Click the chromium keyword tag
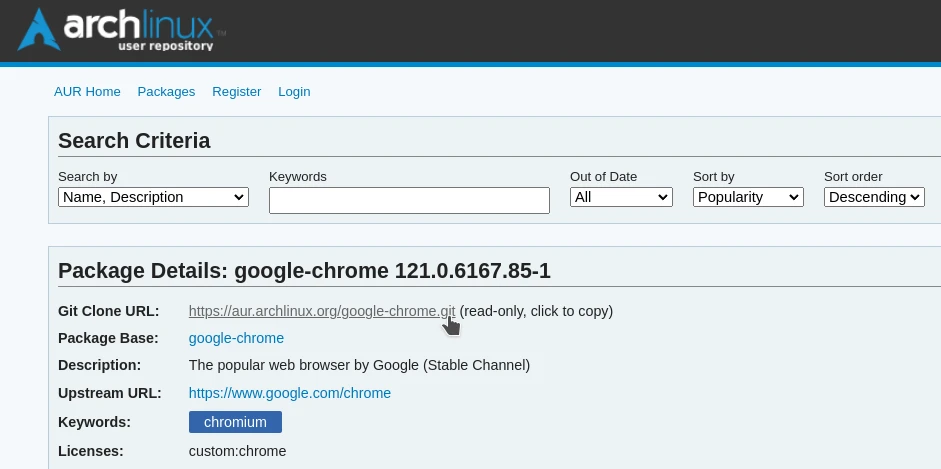The height and width of the screenshot is (469, 941). pyautogui.click(x=235, y=422)
